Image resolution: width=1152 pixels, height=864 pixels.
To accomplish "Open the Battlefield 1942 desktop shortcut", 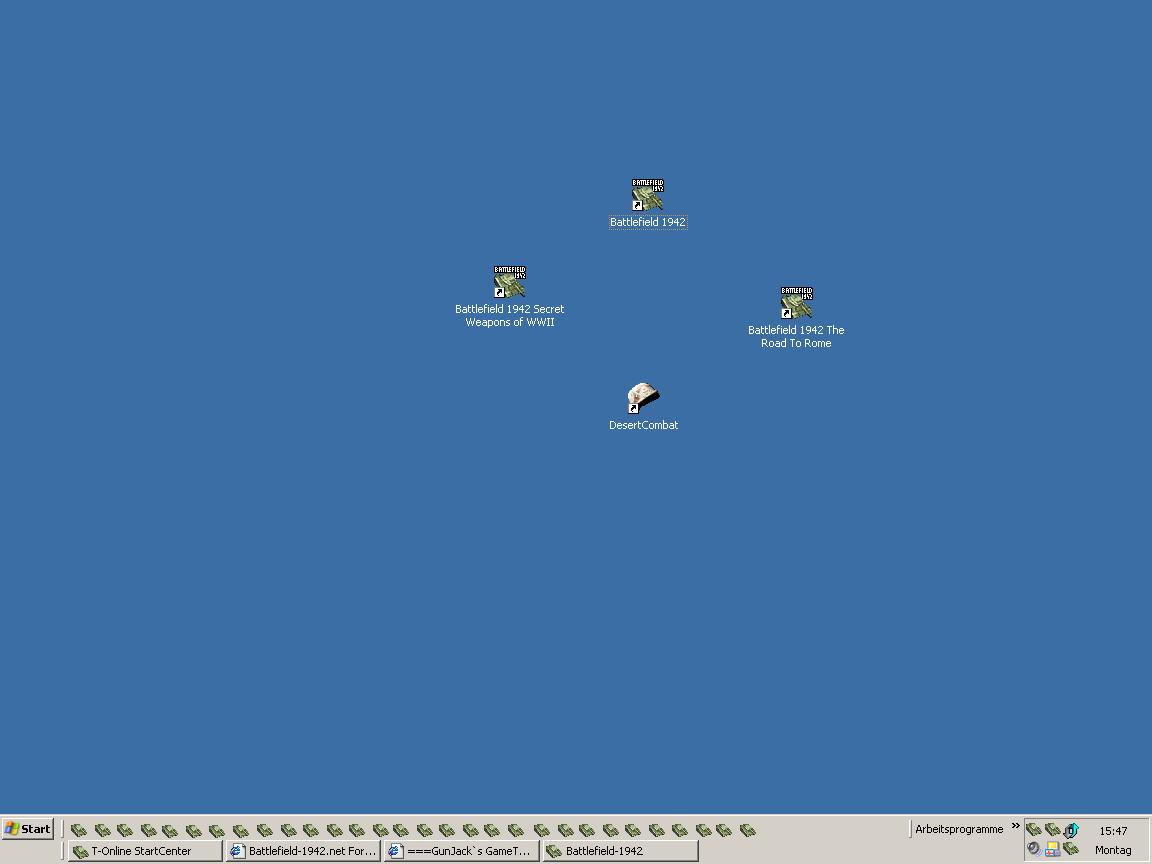I will (647, 196).
